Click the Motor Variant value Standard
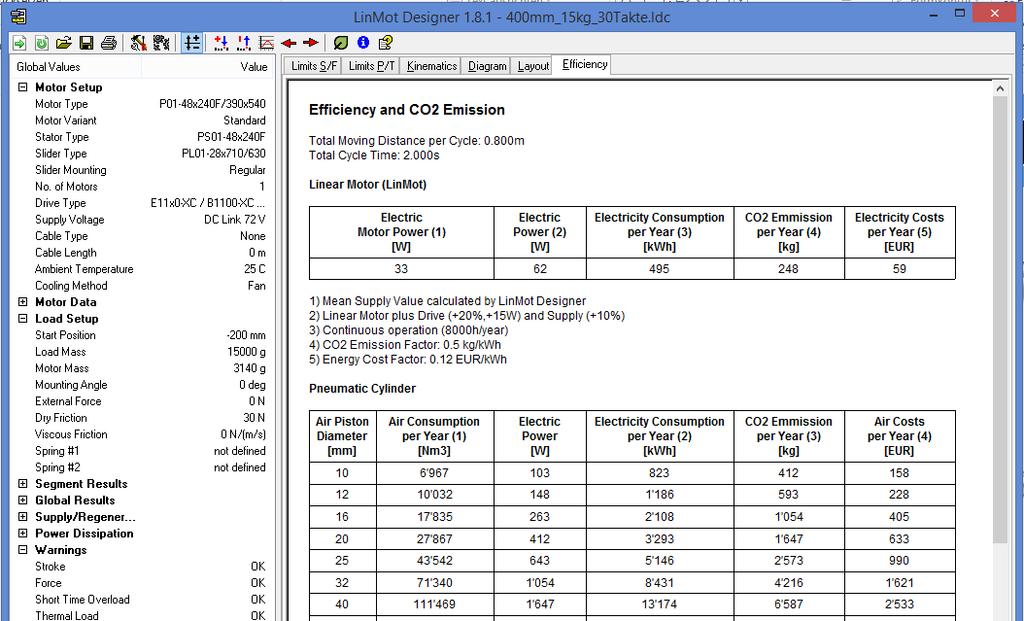Screen dimensions: 1024x621 point(244,120)
